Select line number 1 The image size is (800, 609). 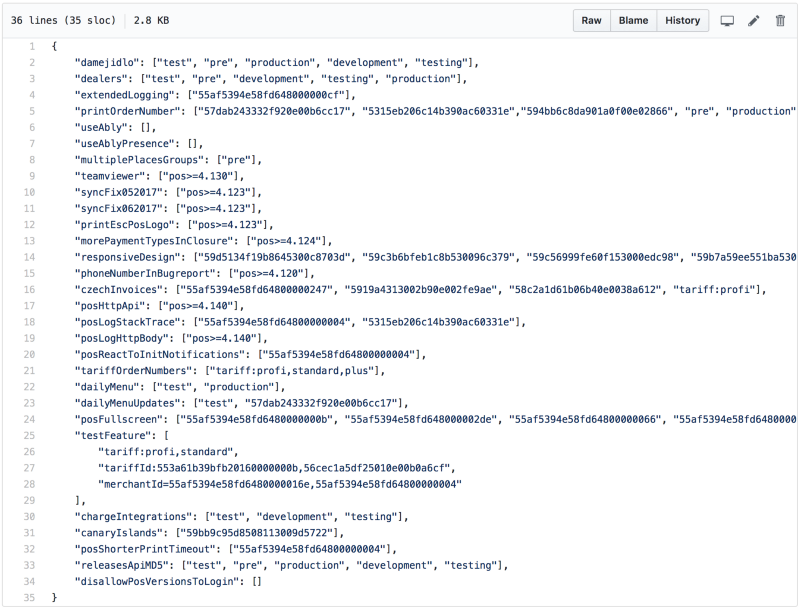[x=32, y=46]
